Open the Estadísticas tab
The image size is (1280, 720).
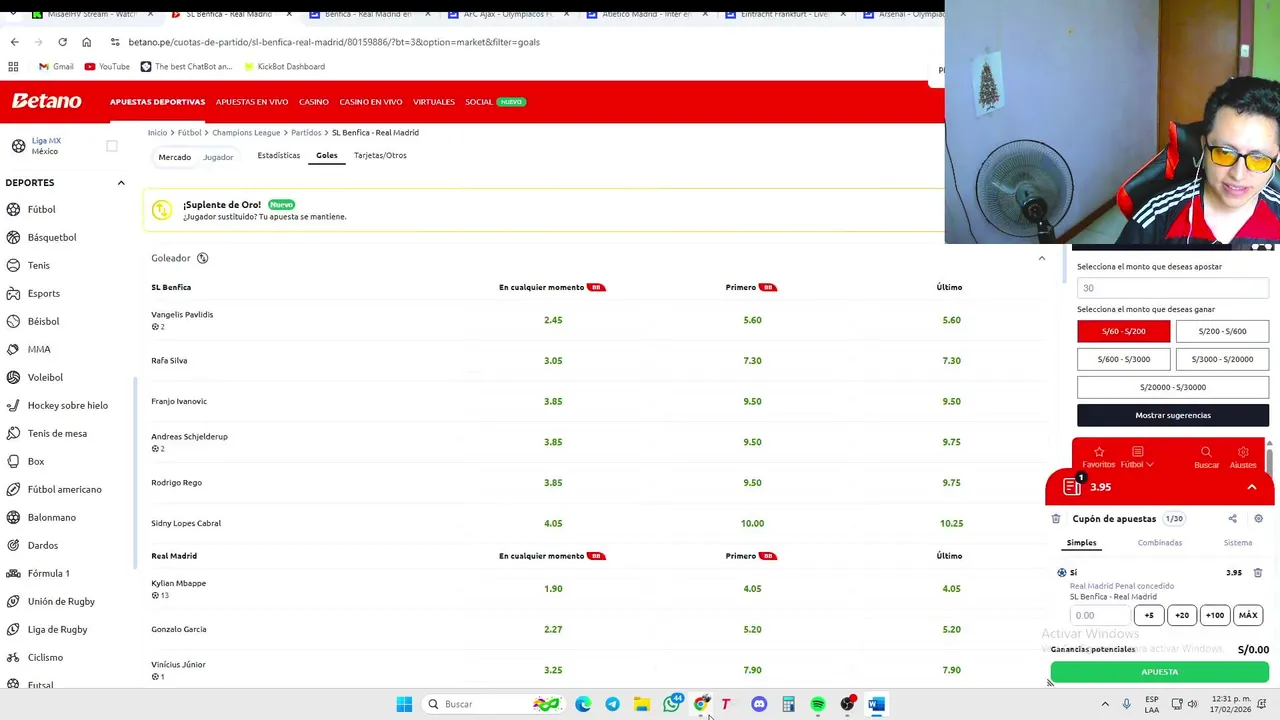pyautogui.click(x=278, y=155)
